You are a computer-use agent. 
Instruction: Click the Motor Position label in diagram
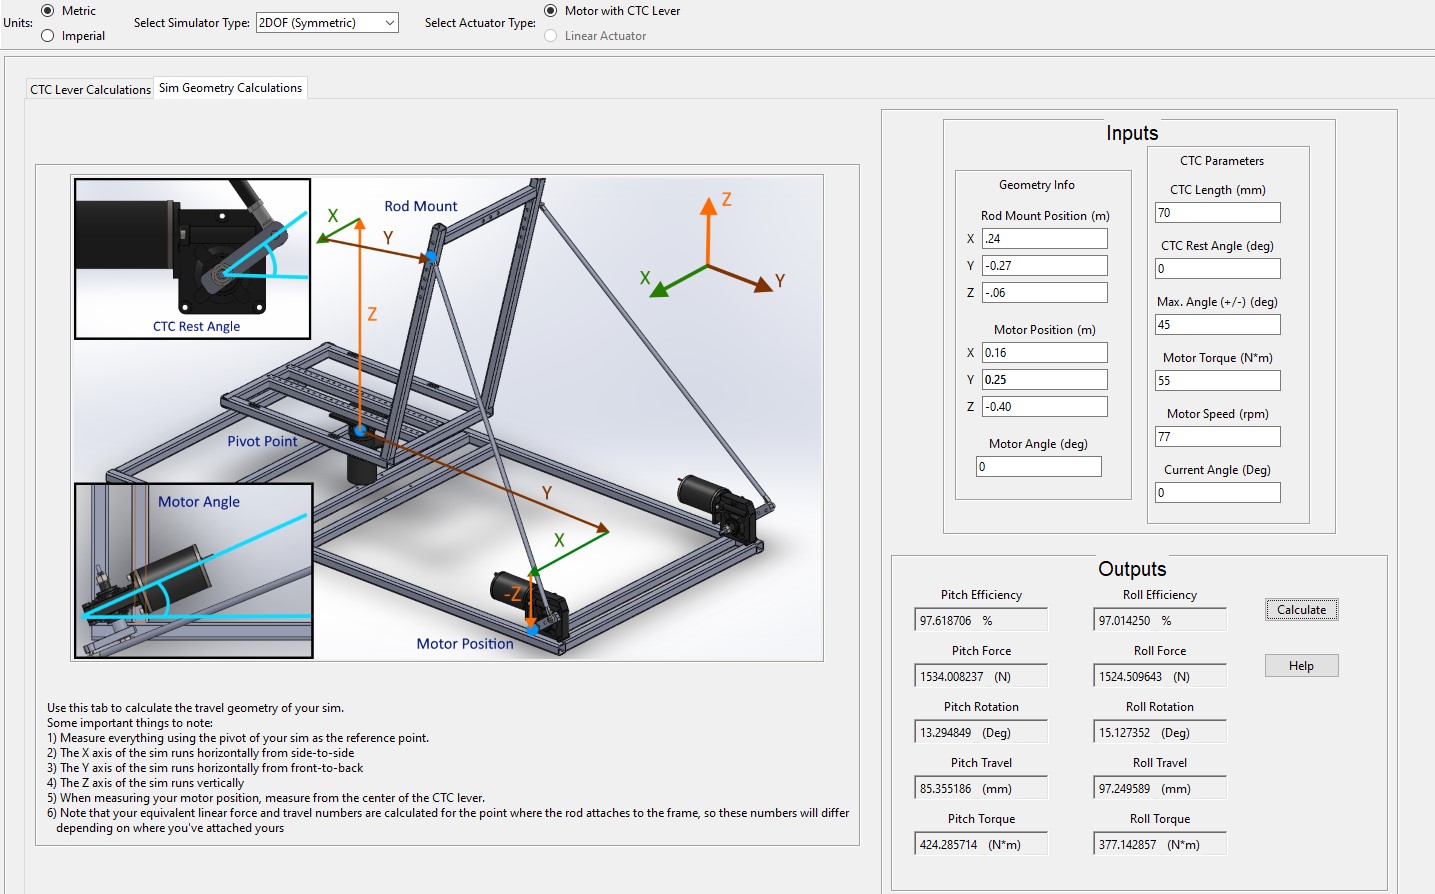click(x=465, y=644)
